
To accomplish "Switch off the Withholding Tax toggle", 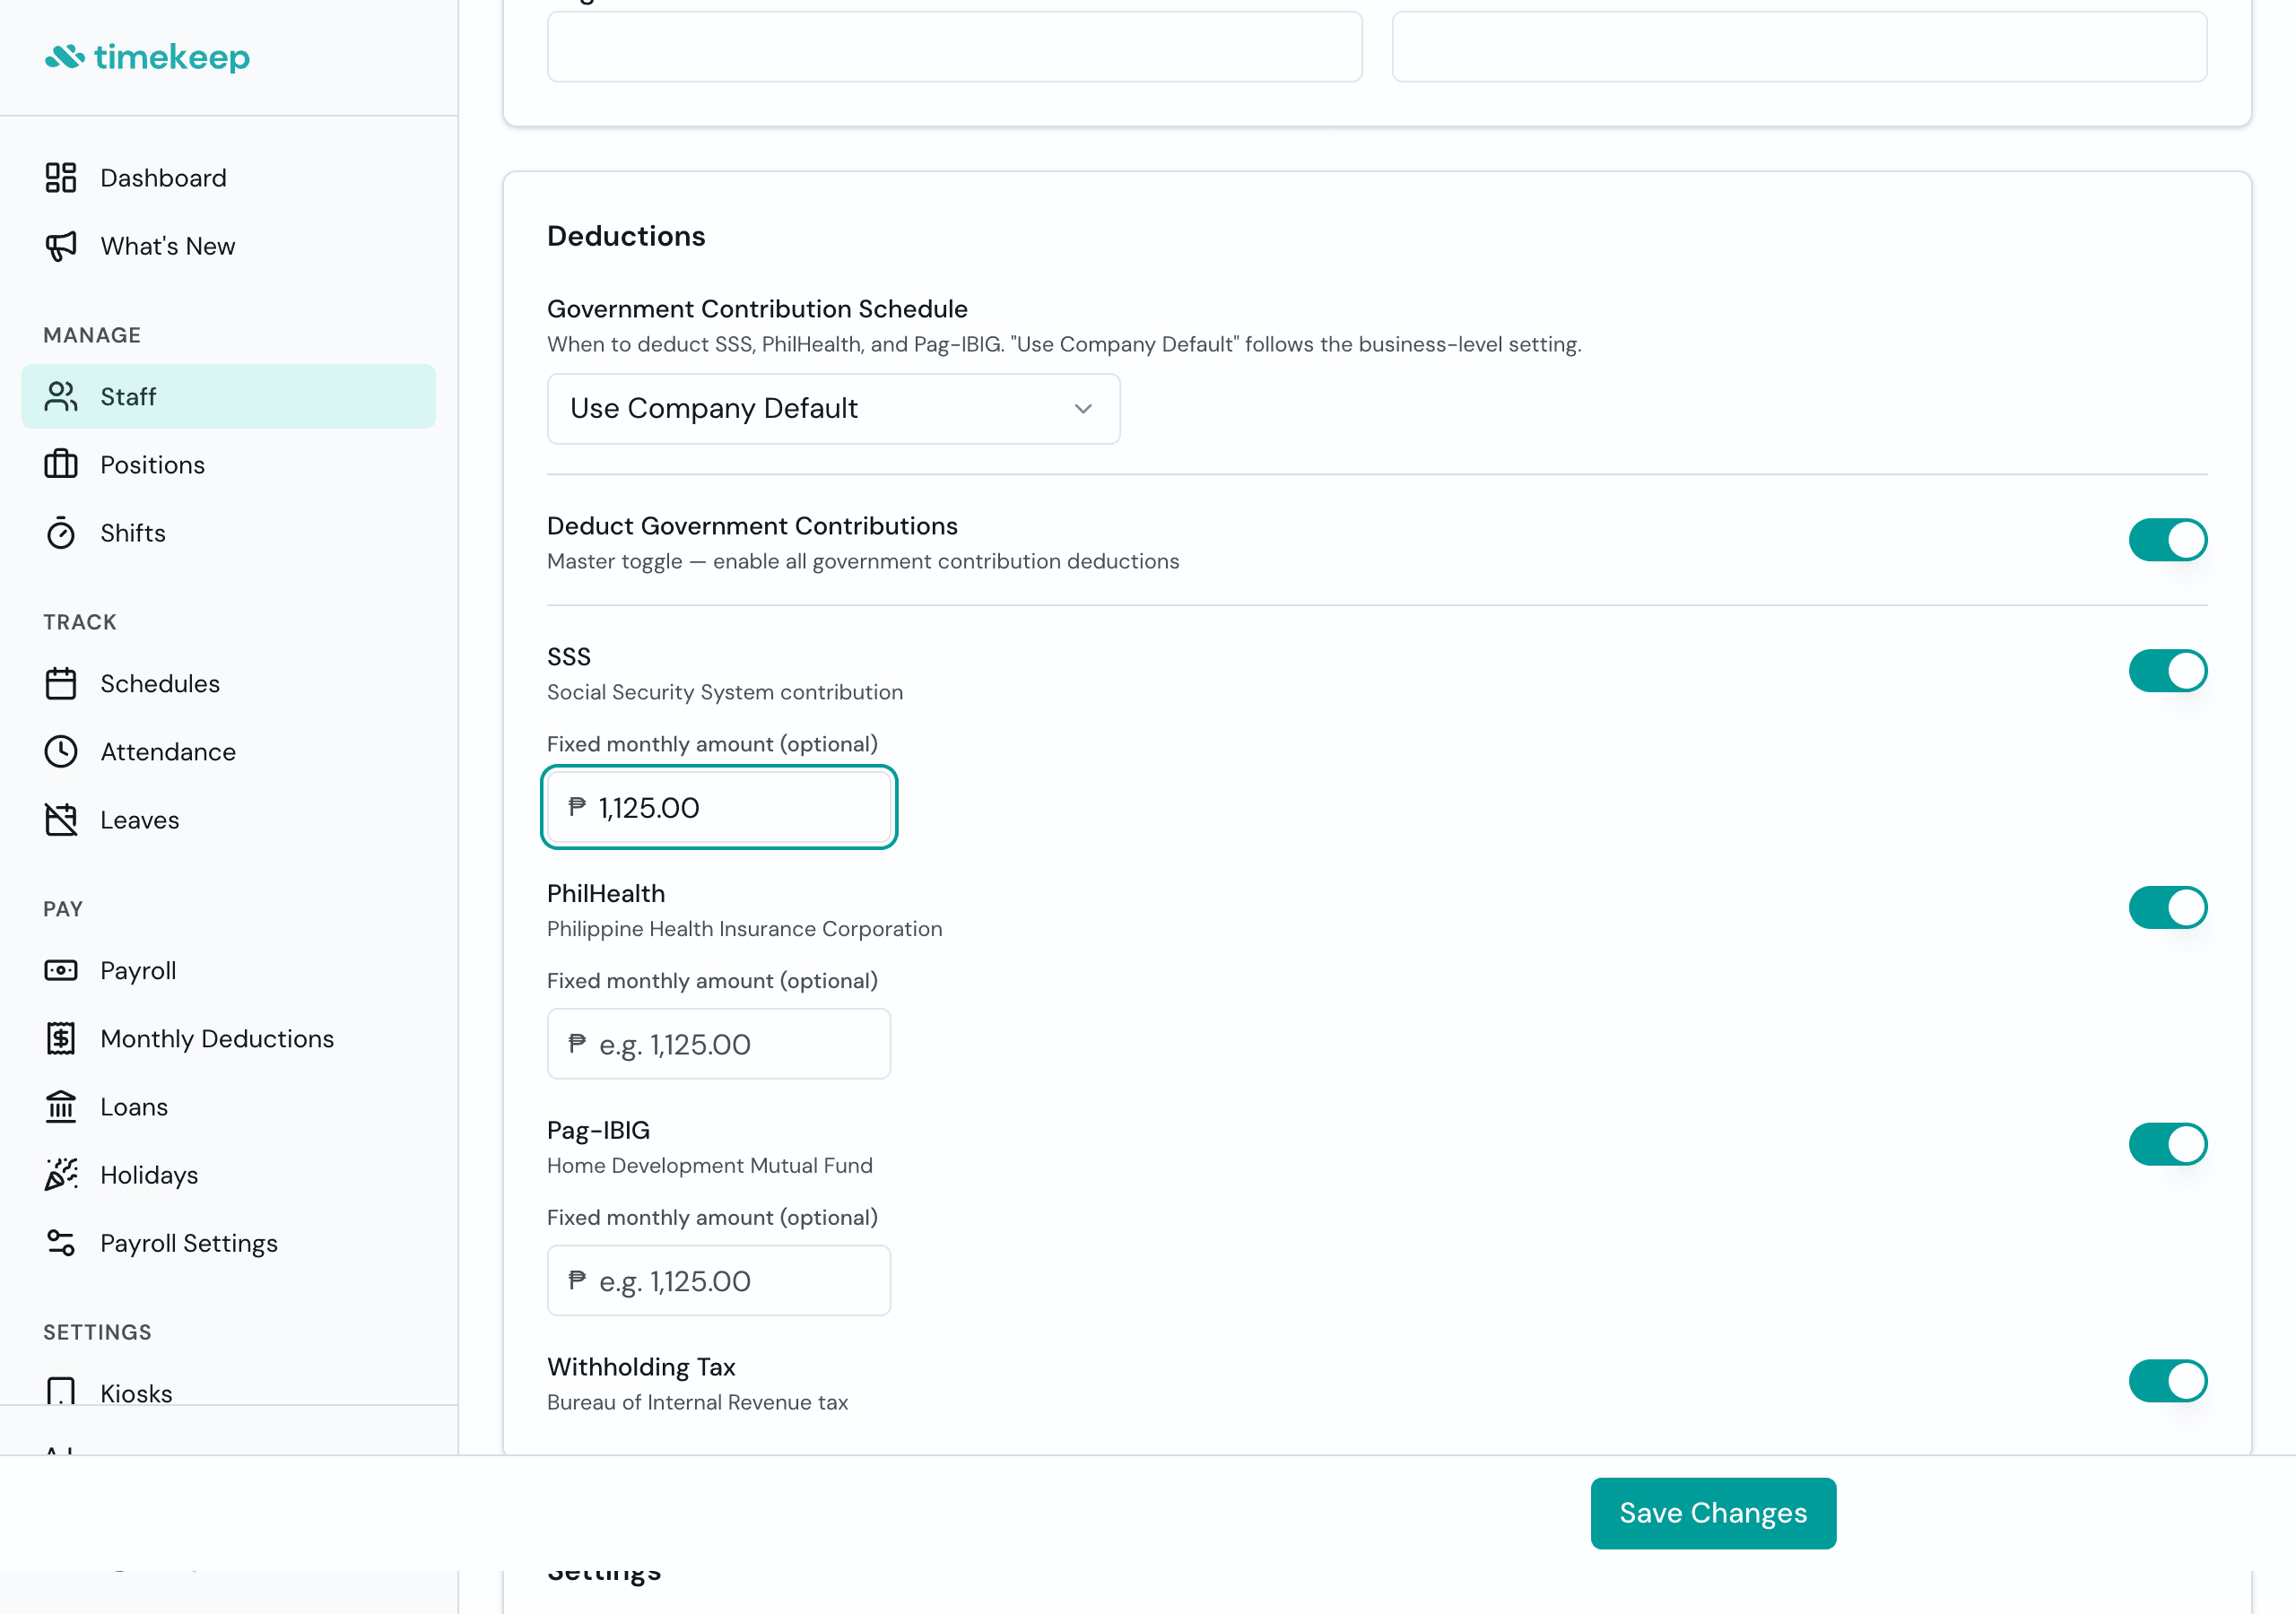I will pos(2167,1381).
